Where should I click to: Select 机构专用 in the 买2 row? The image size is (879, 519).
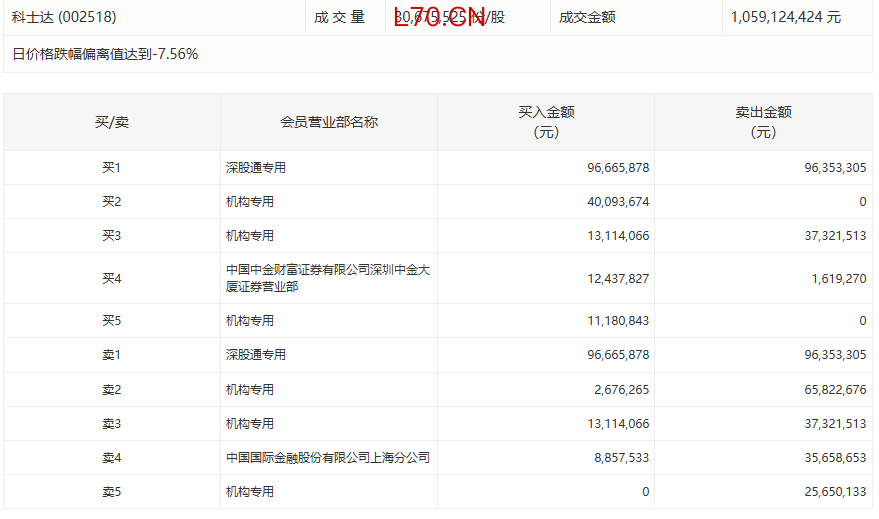click(x=250, y=202)
